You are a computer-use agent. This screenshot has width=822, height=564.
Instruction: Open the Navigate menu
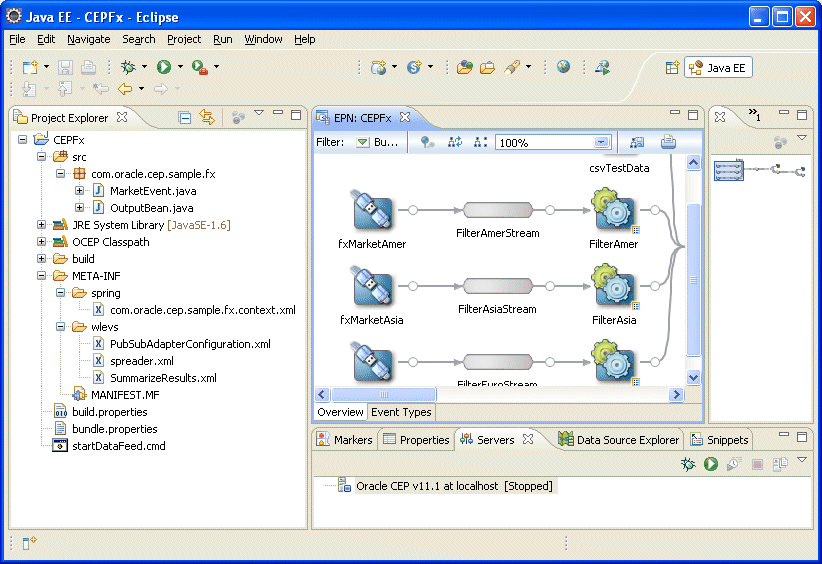click(89, 39)
